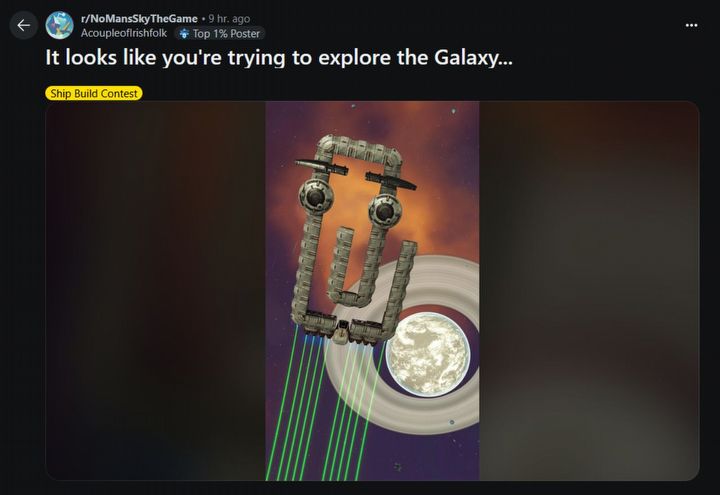Click the paperclip ship's right round eye pod
Viewport: 720px width, 495px height.
click(385, 211)
